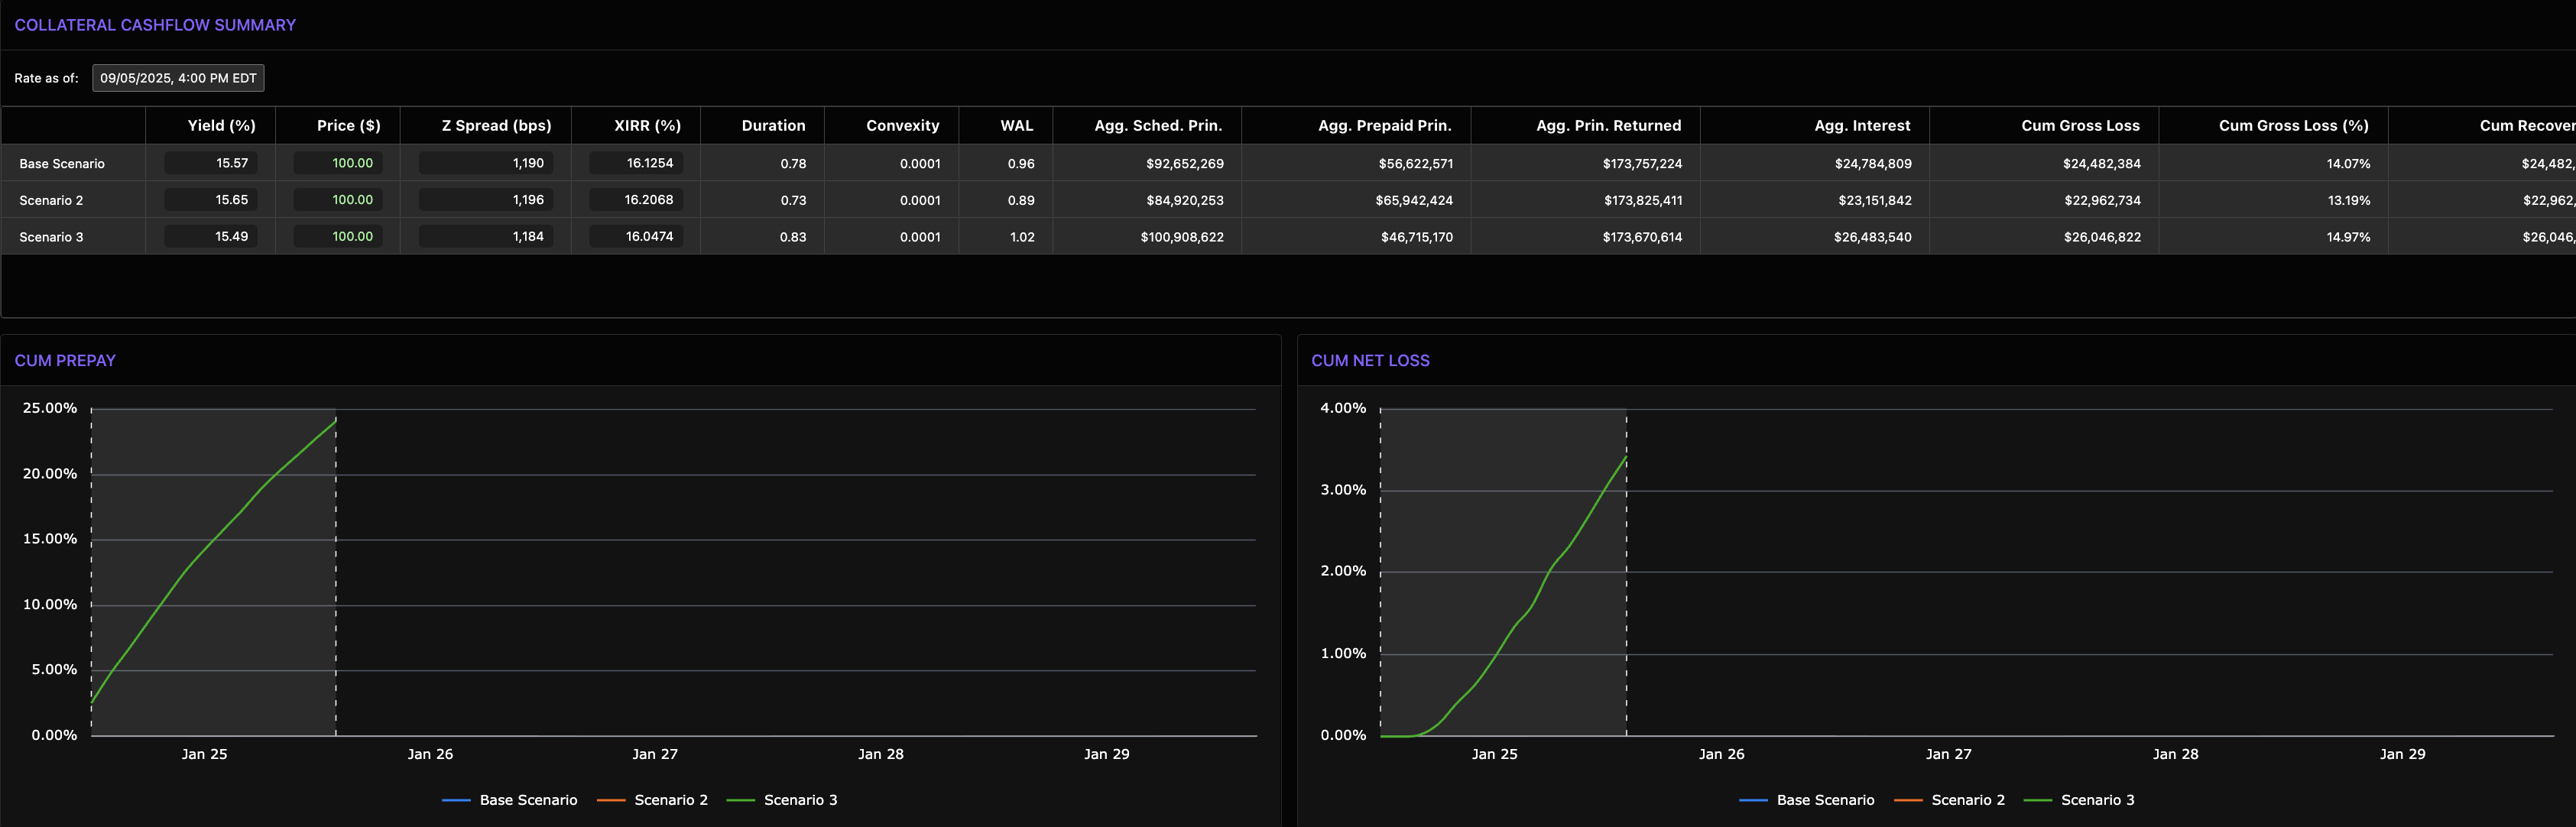Toggle Scenario 3 label in Cum Net Loss legend
Screen dimensions: 2576x827
point(2097,800)
